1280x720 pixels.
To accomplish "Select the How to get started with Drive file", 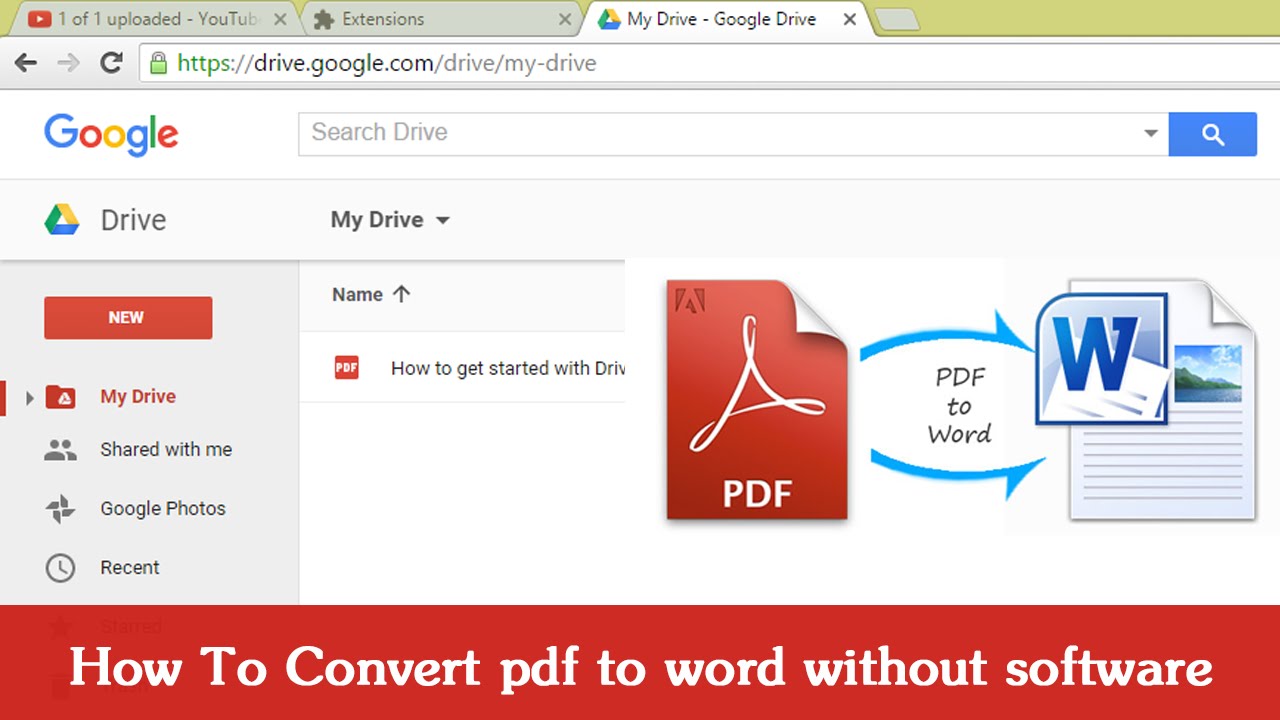I will [508, 368].
